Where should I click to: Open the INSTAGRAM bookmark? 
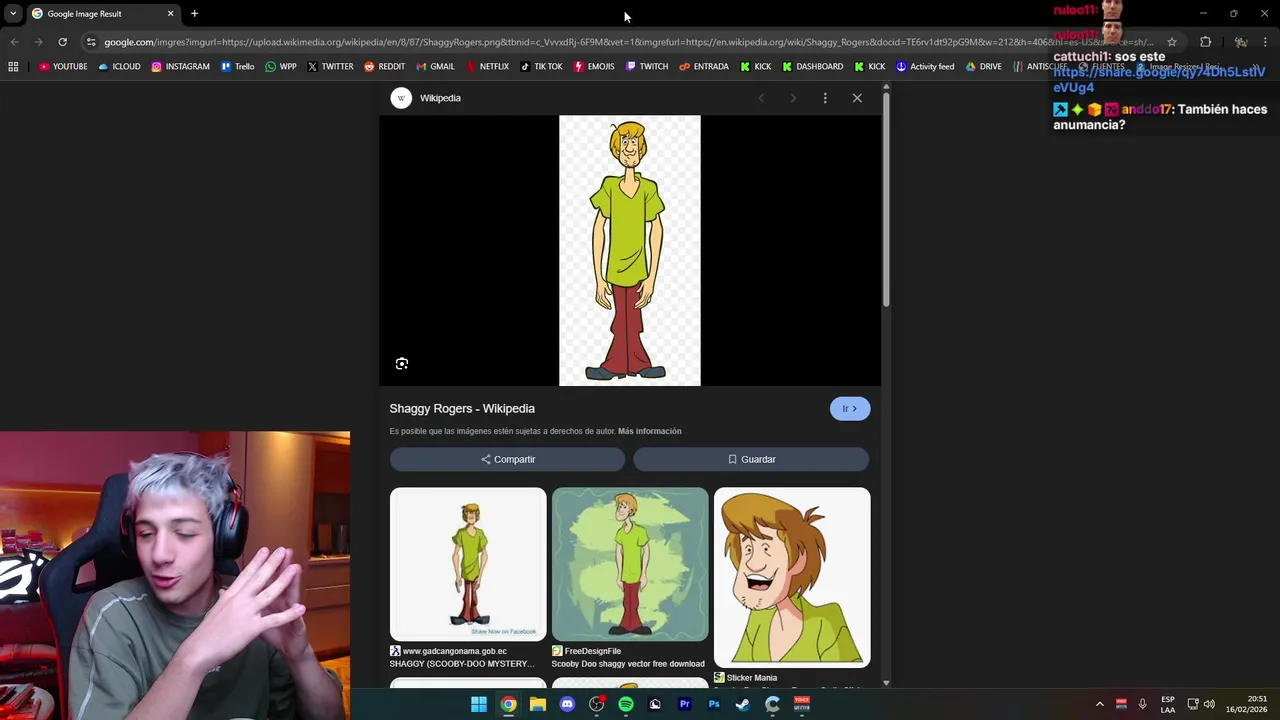[x=180, y=67]
